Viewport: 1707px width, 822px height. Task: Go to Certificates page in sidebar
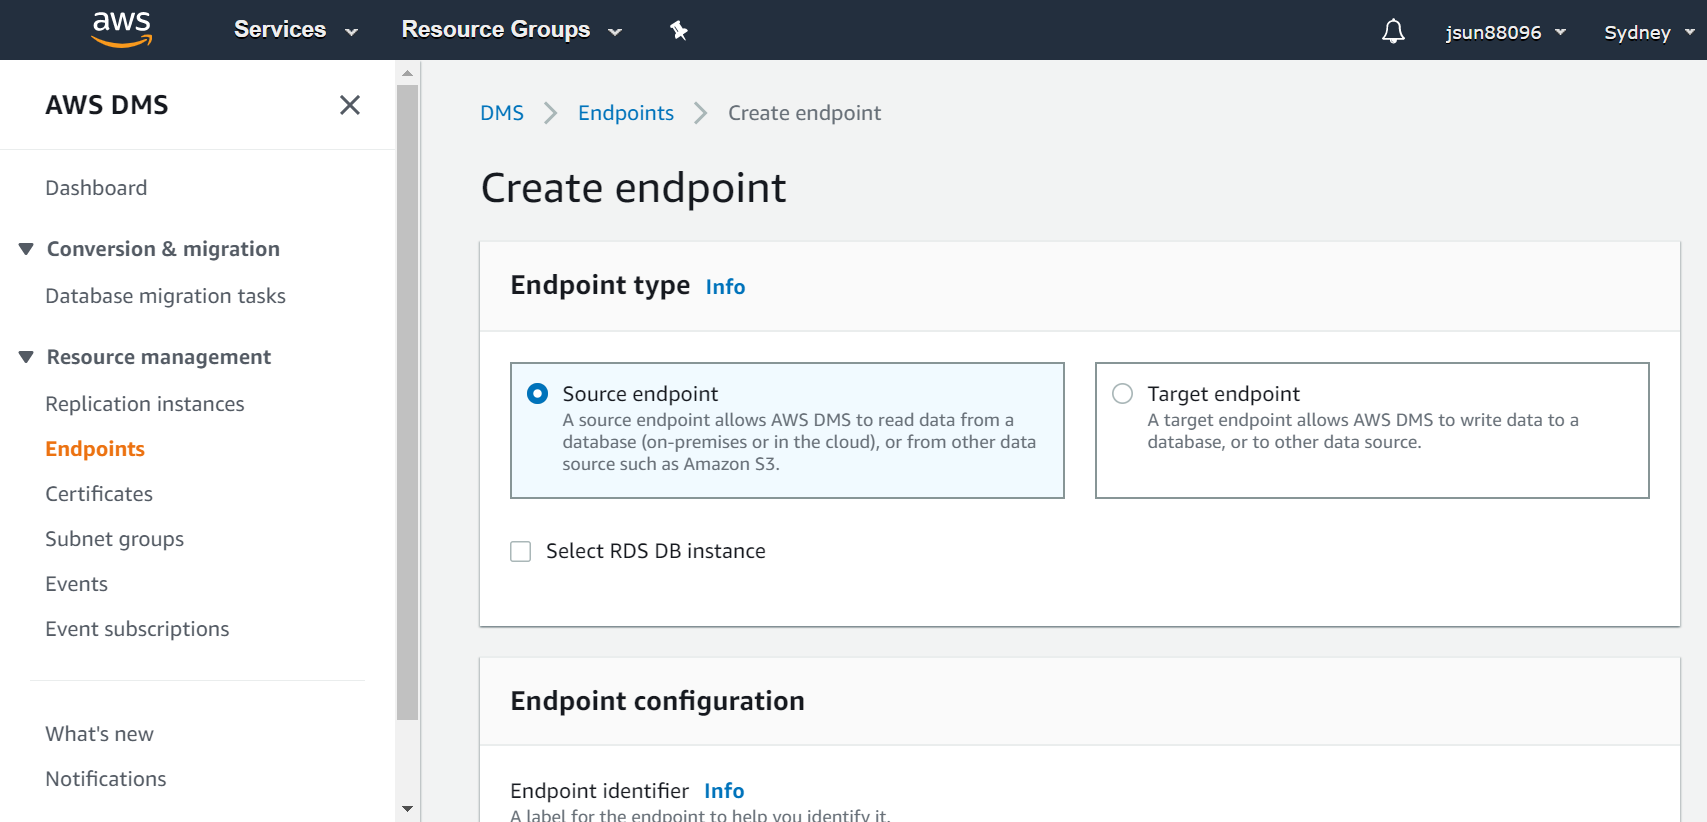[x=99, y=494]
